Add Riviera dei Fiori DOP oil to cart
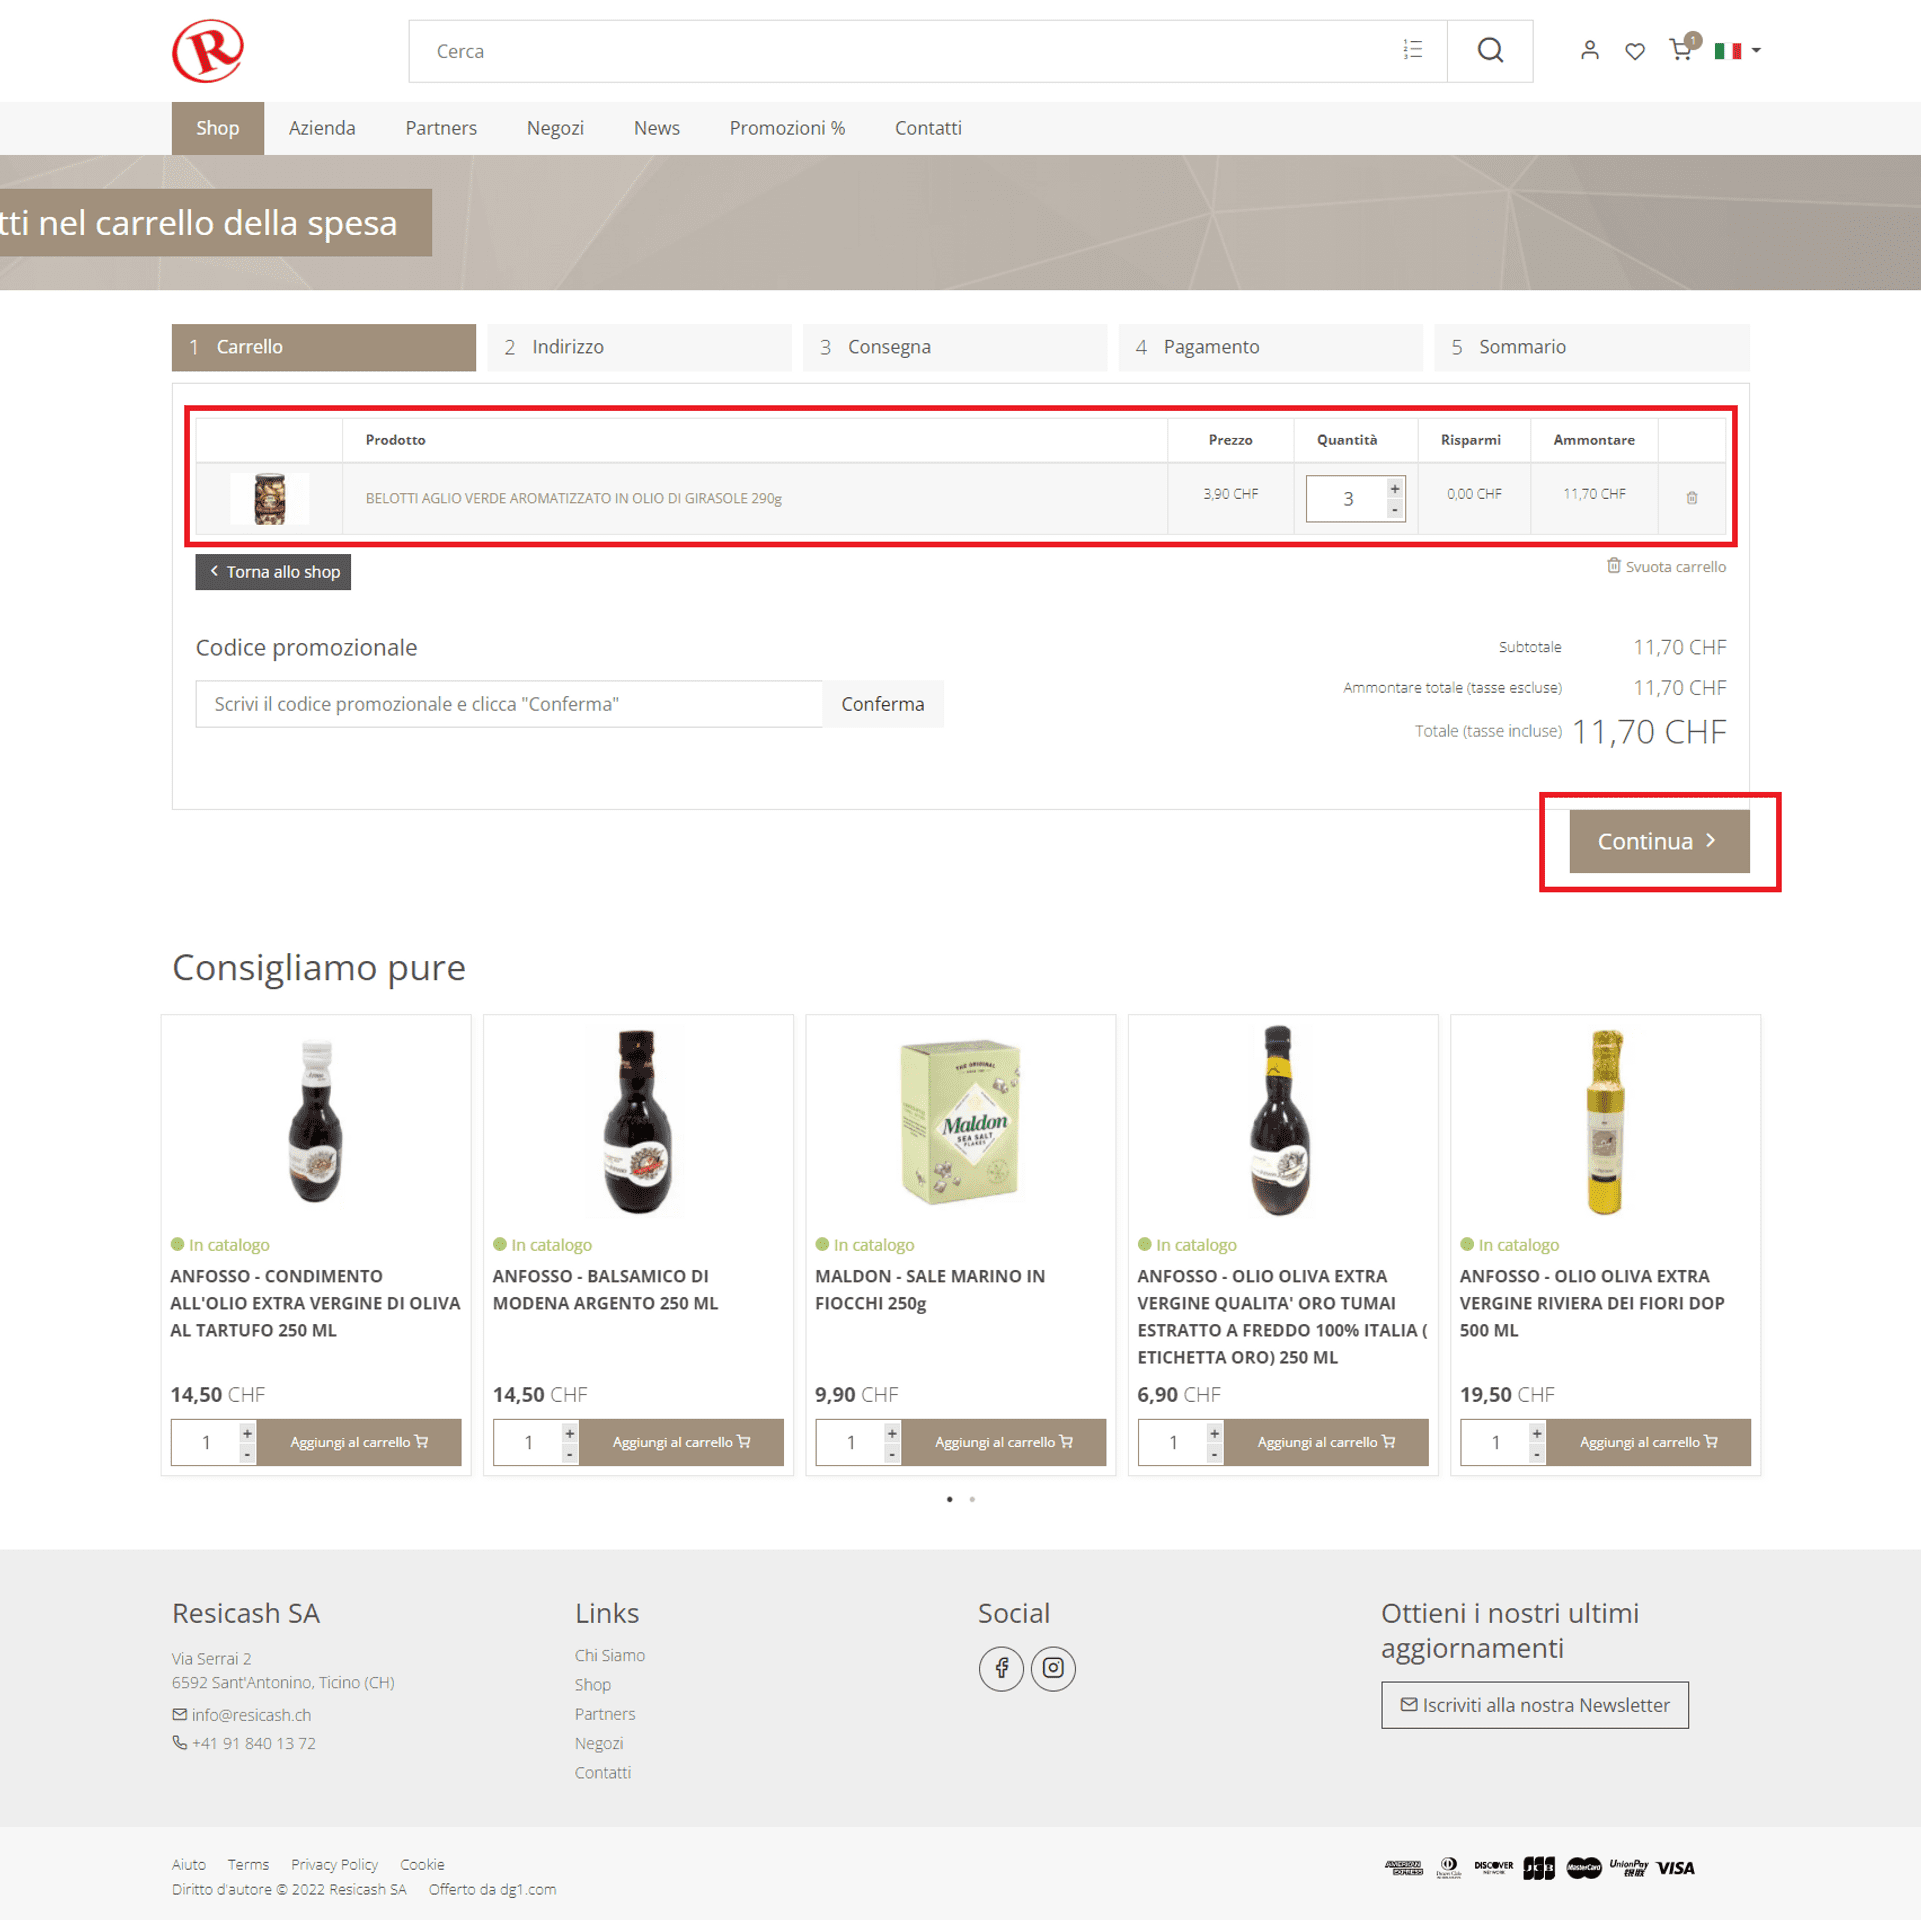The width and height of the screenshot is (1921, 1920). click(1649, 1442)
